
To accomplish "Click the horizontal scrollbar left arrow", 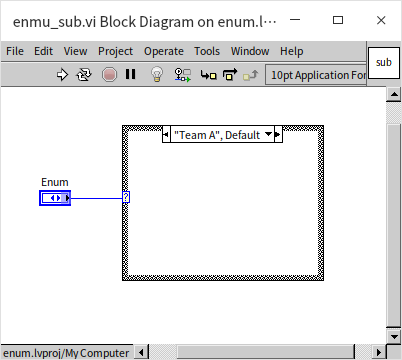I will click(141, 352).
